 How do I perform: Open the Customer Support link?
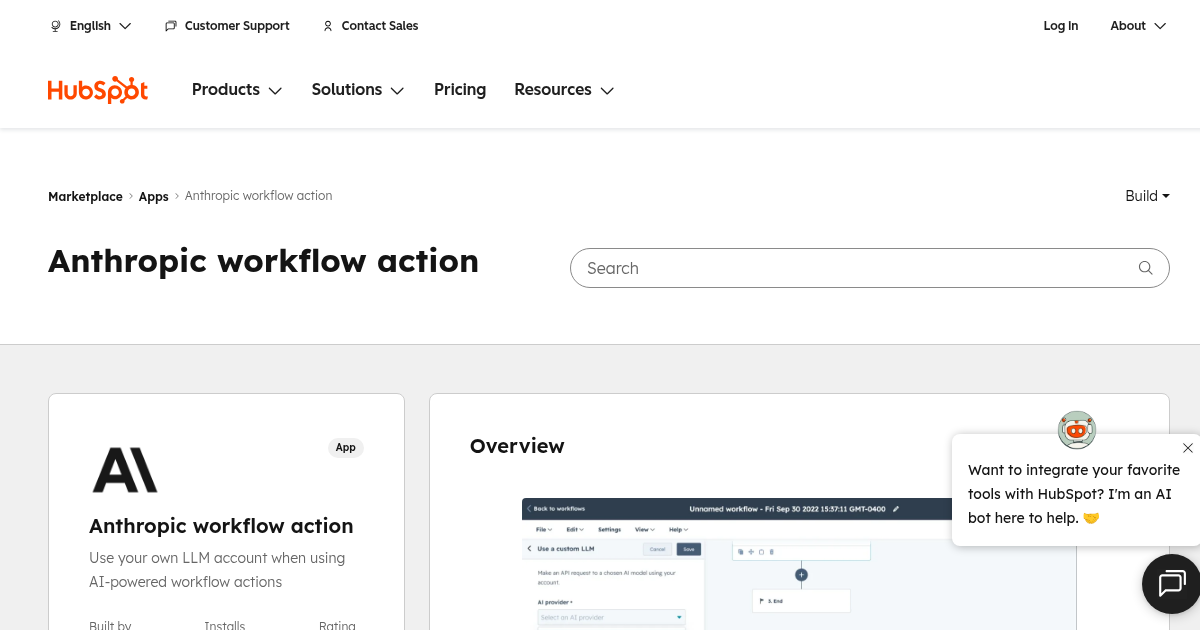pos(227,26)
